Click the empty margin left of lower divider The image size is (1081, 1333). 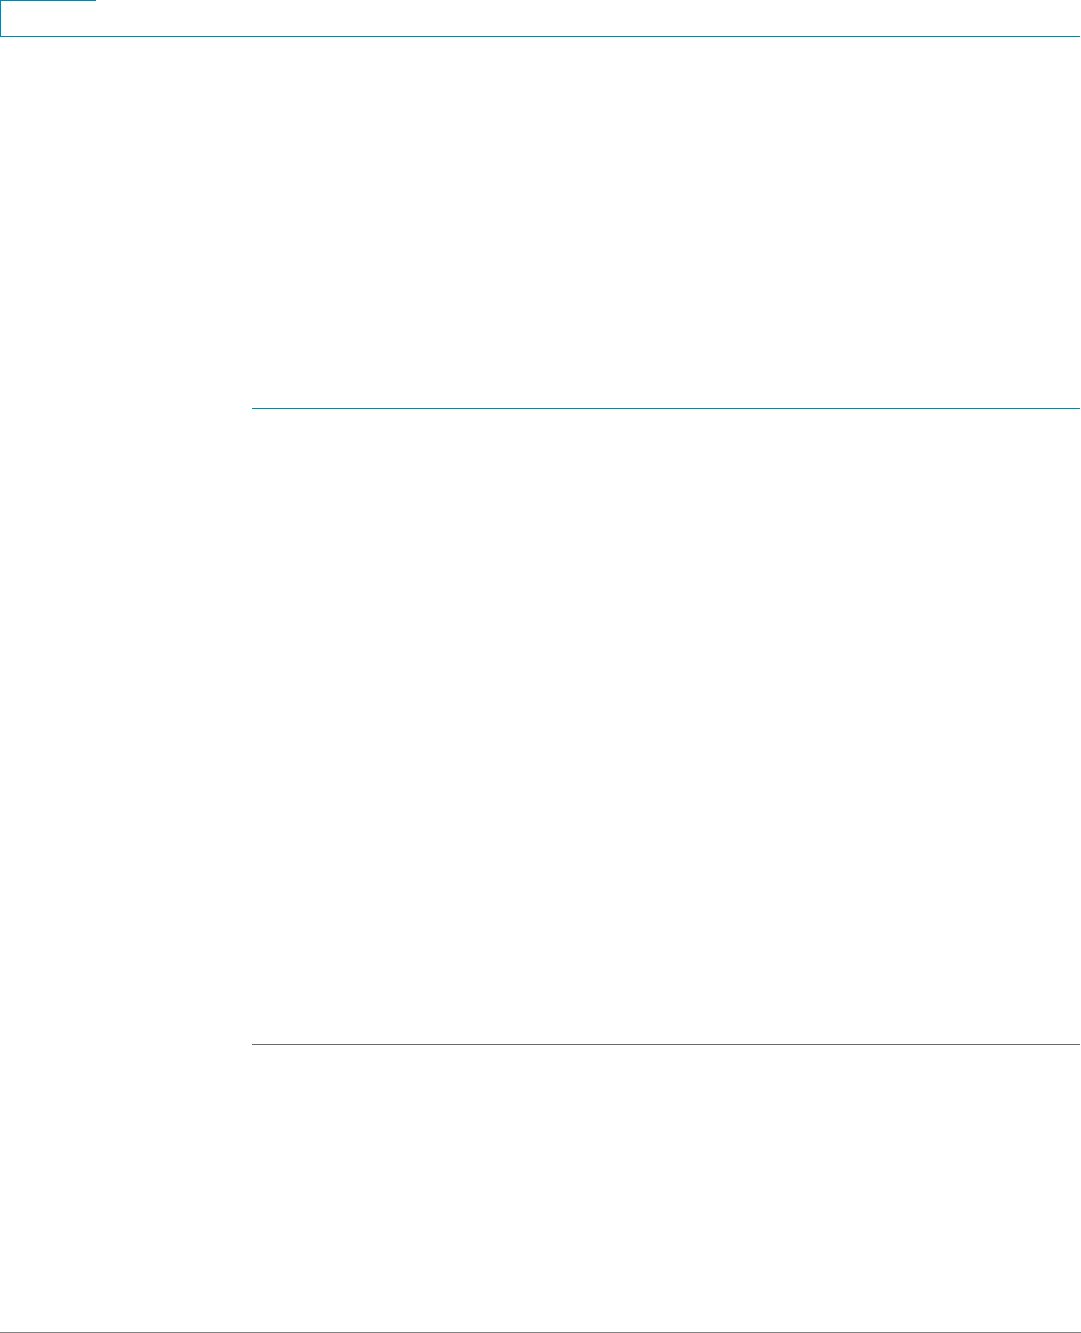click(x=125, y=1045)
